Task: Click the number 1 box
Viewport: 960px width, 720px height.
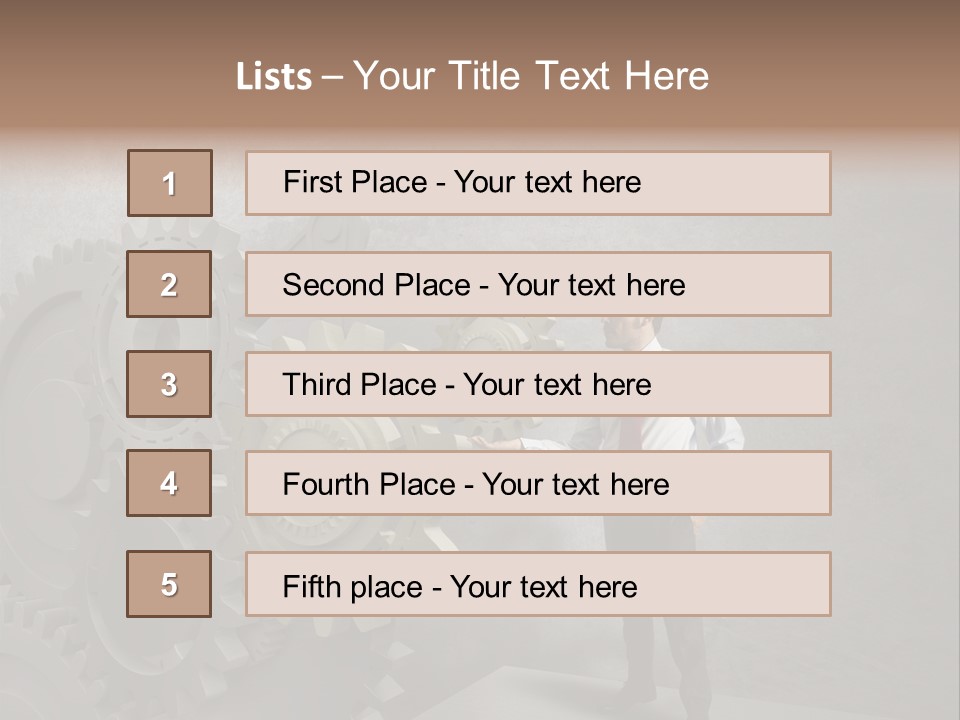Action: coord(170,183)
